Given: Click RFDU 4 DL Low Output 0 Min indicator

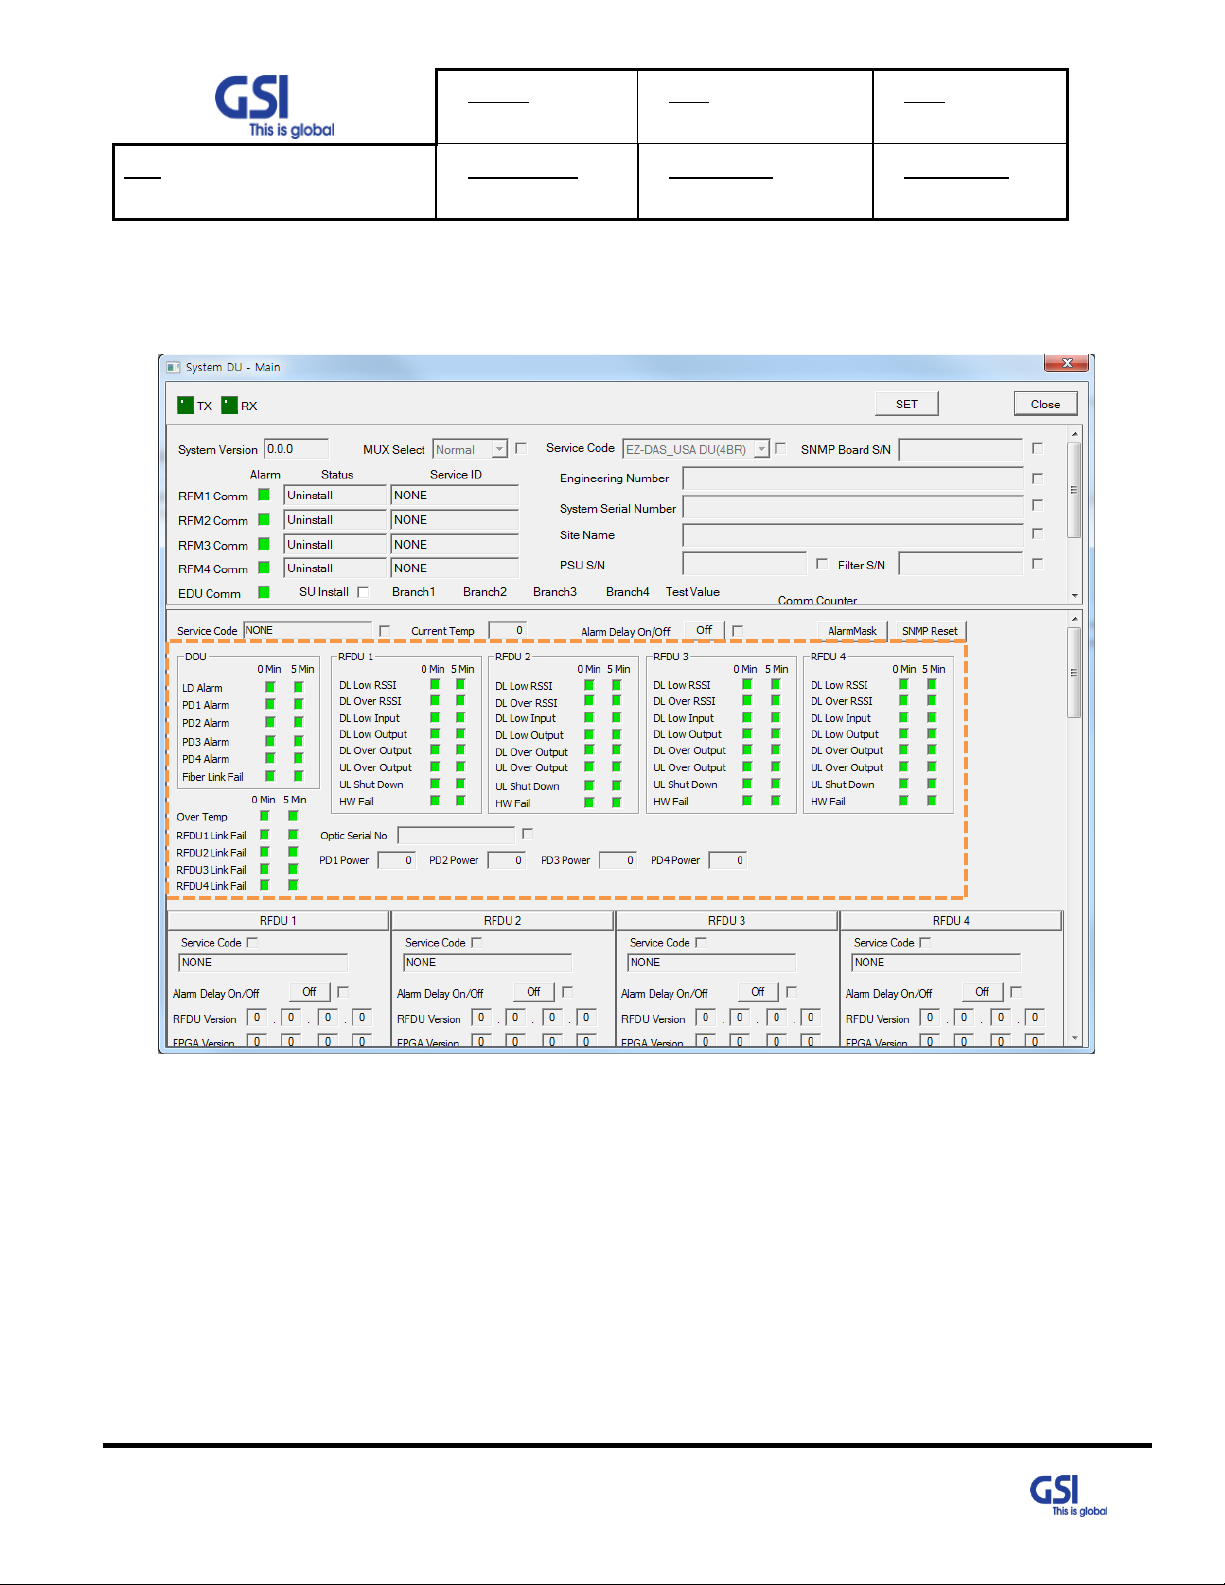Looking at the screenshot, I should coord(903,733).
